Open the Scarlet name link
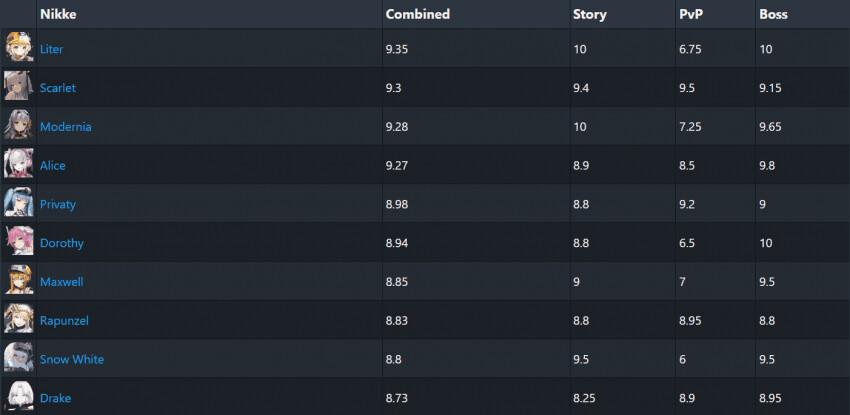The image size is (850, 415). 58,88
